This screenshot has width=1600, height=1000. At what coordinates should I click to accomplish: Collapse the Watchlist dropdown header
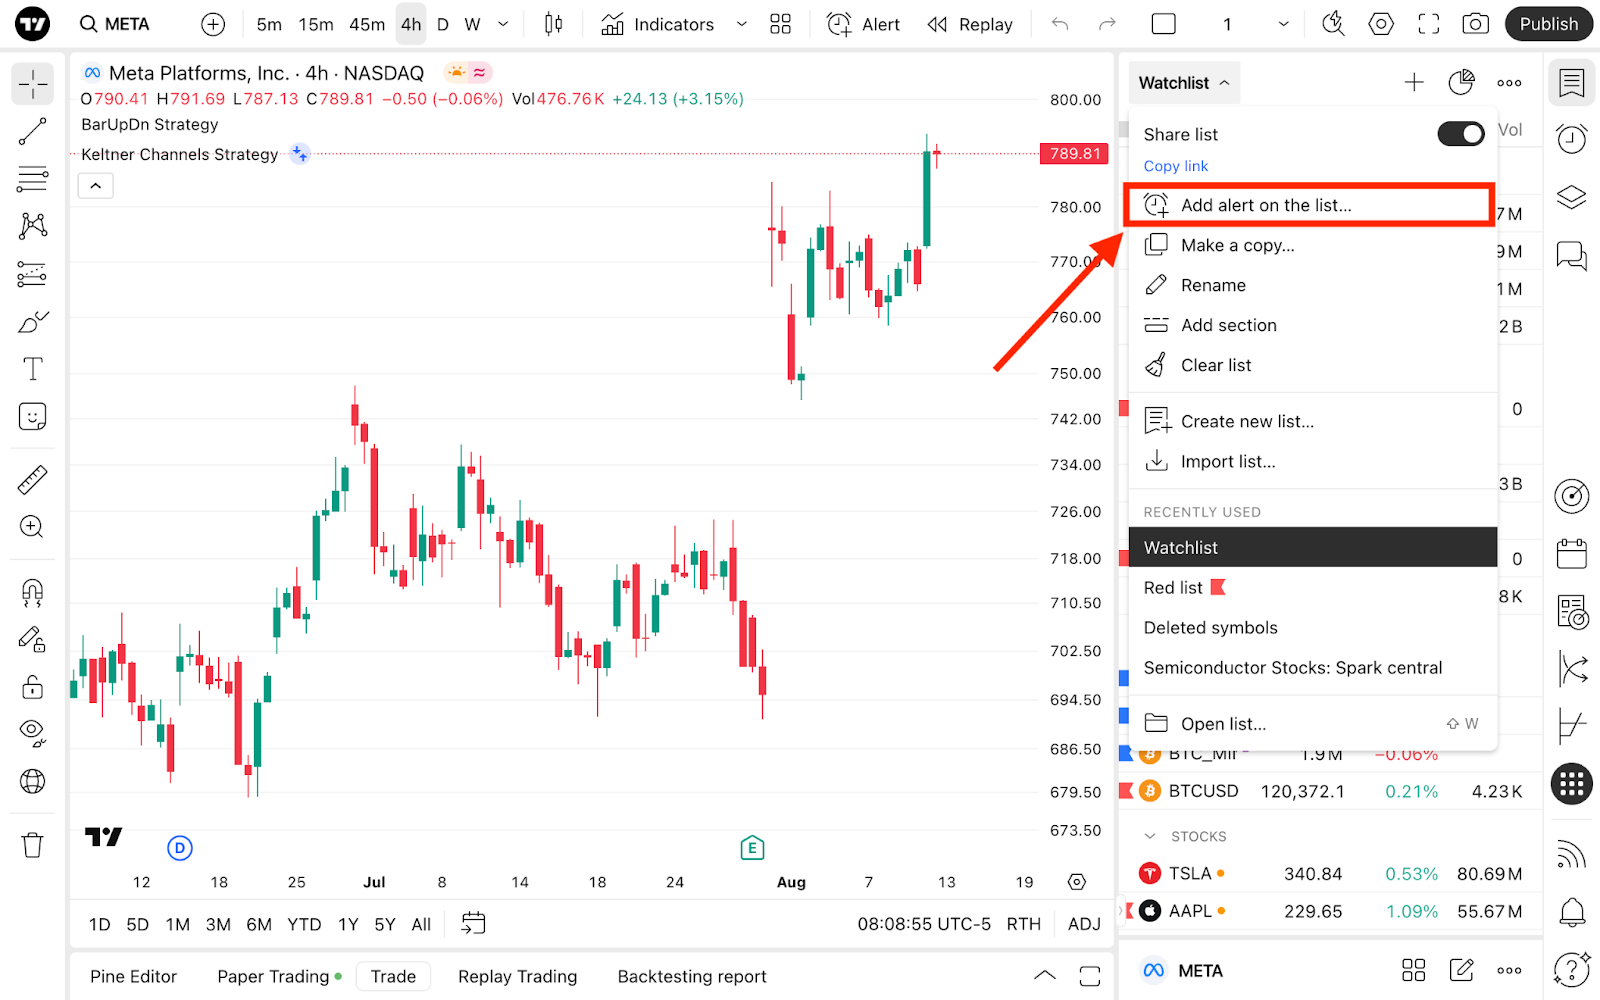pyautogui.click(x=1184, y=83)
